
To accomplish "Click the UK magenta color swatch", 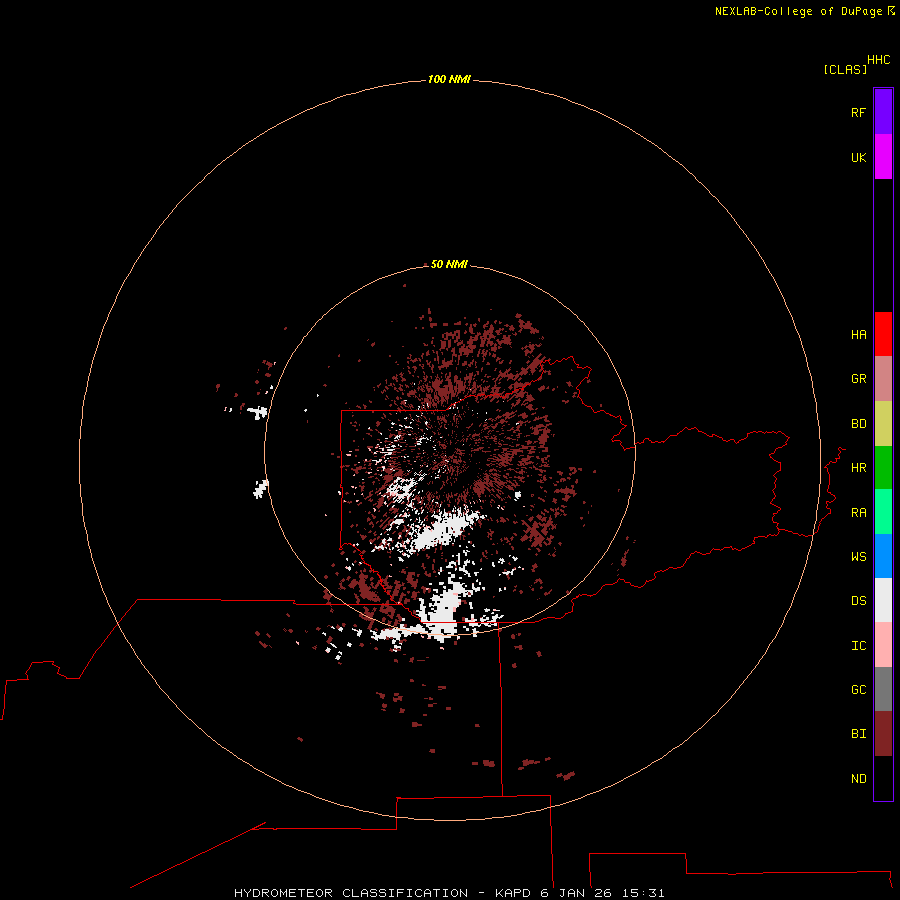I will point(883,157).
